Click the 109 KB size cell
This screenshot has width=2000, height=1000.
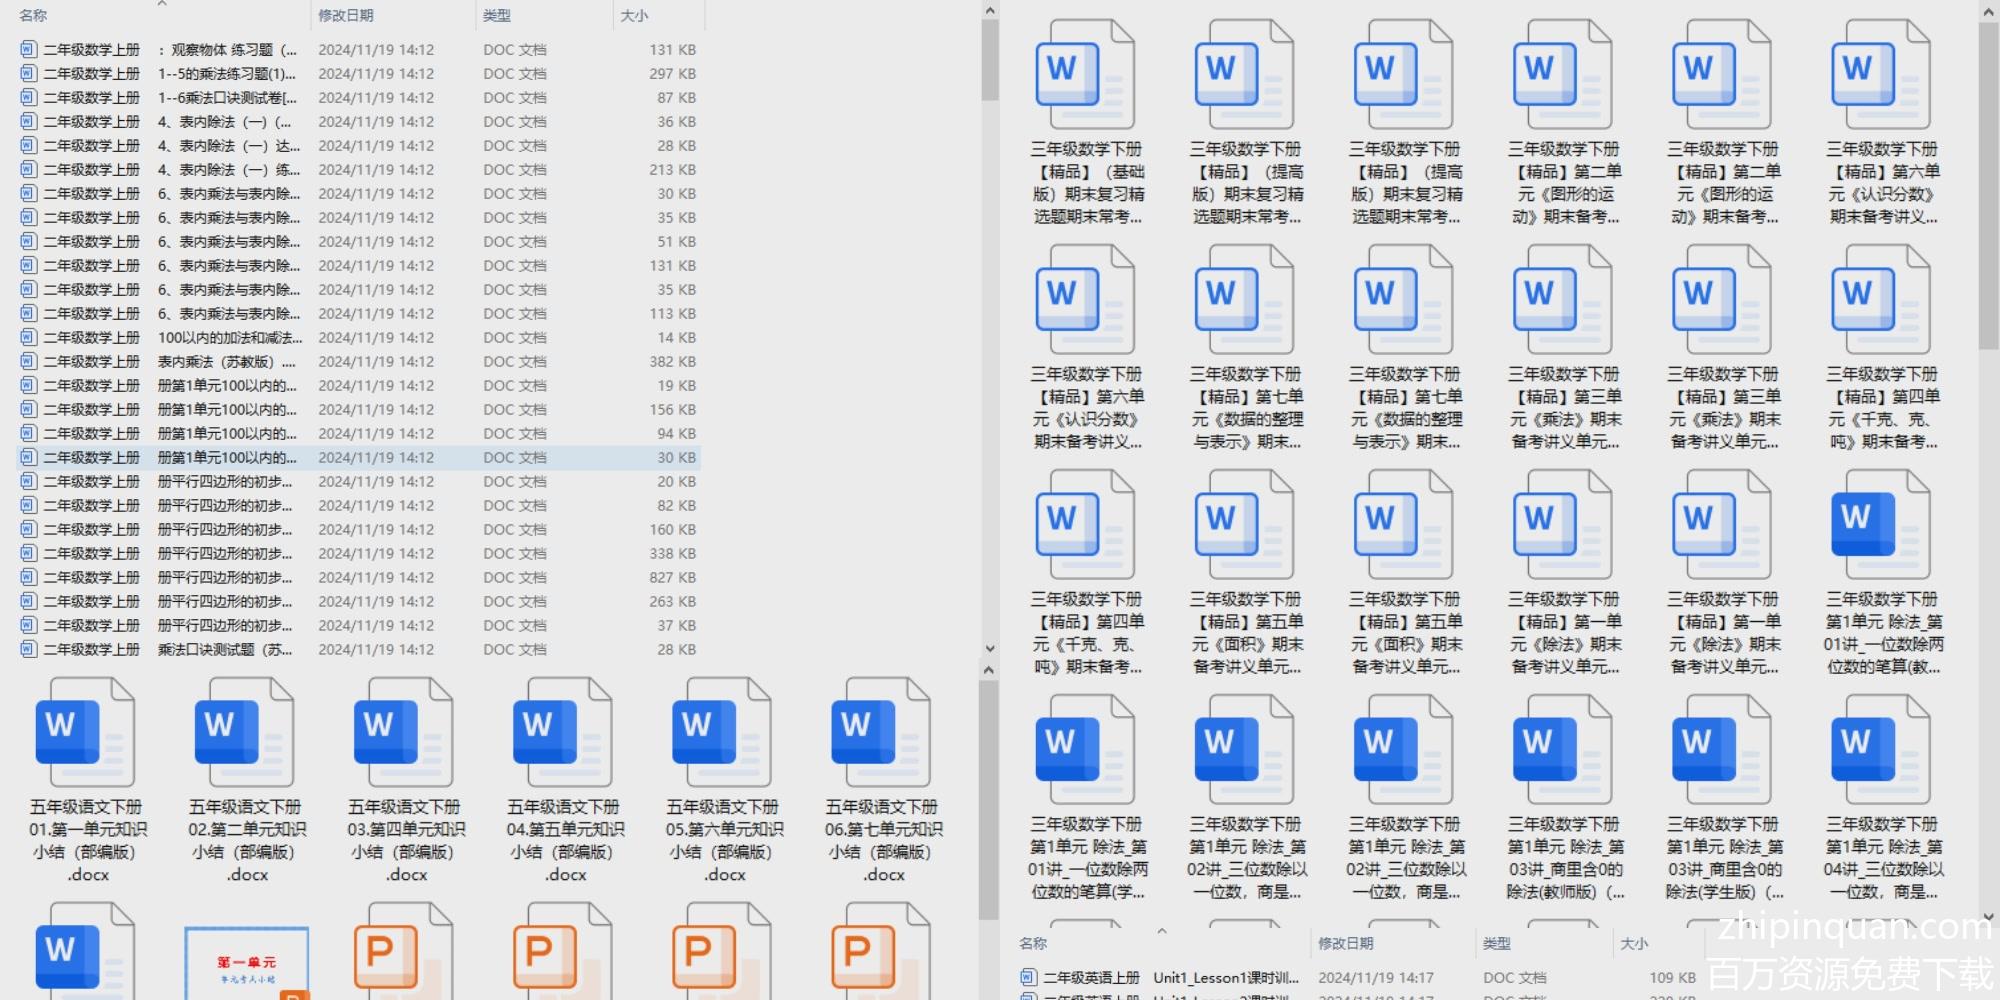click(1672, 977)
